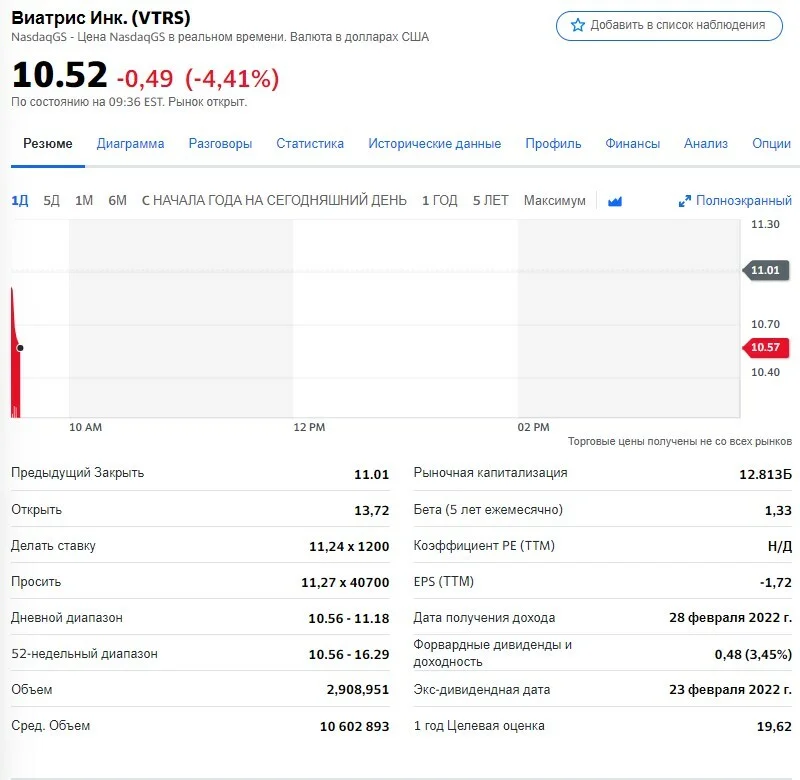Screen dimensions: 800x780
Task: Click the 12 PM axis label
Action: click(x=309, y=427)
